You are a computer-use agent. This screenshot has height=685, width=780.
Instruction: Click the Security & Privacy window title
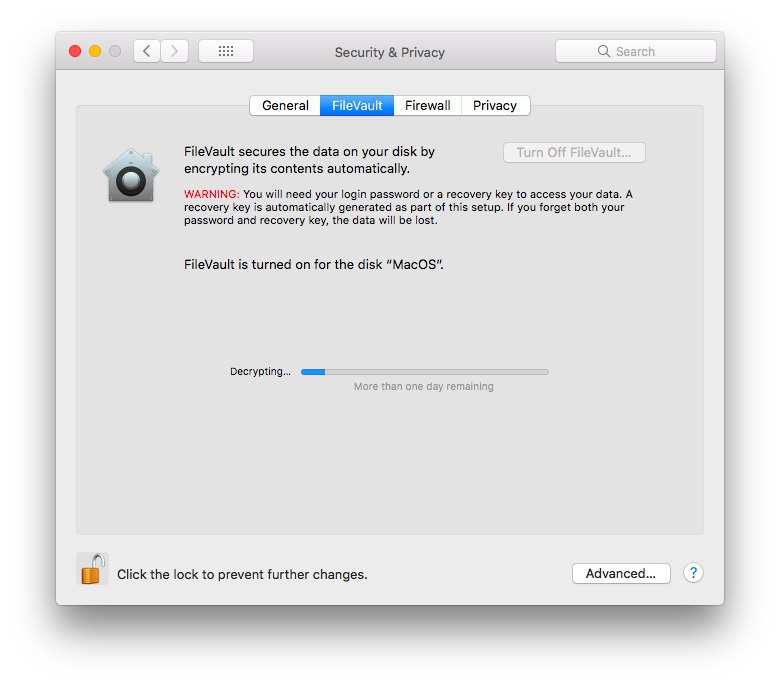[x=390, y=52]
